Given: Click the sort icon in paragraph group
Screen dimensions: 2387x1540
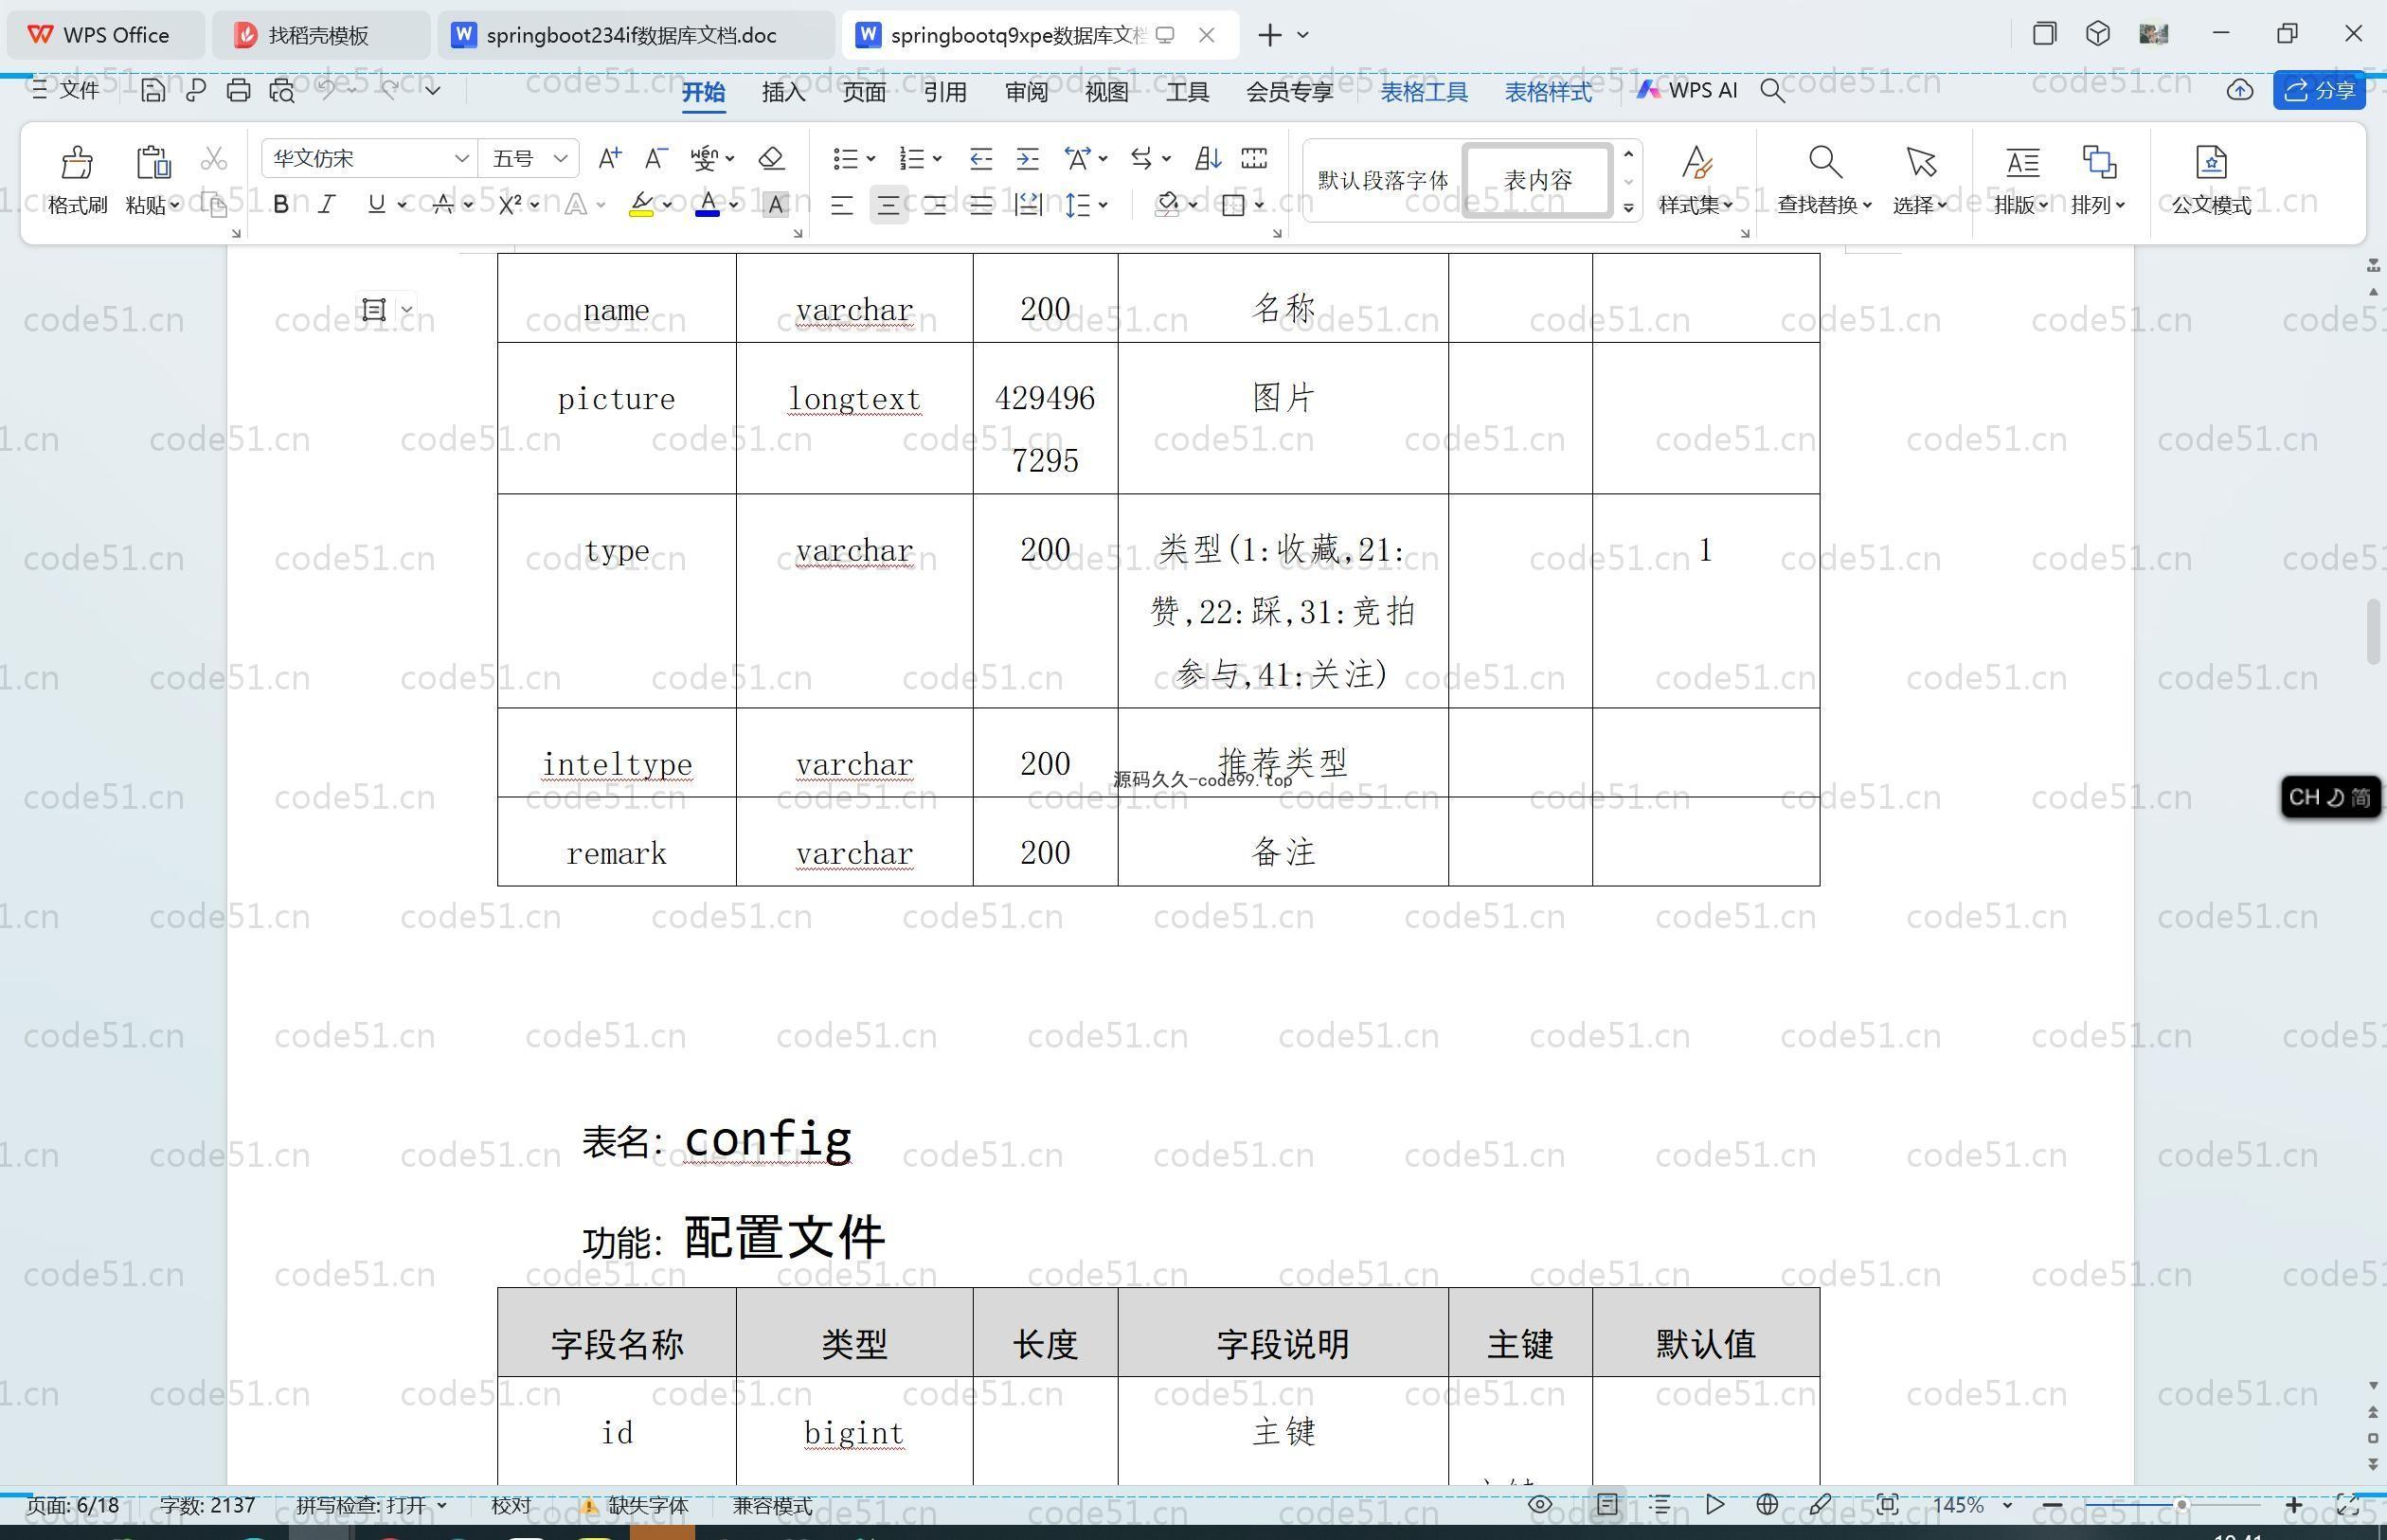Looking at the screenshot, I should pos(1207,158).
